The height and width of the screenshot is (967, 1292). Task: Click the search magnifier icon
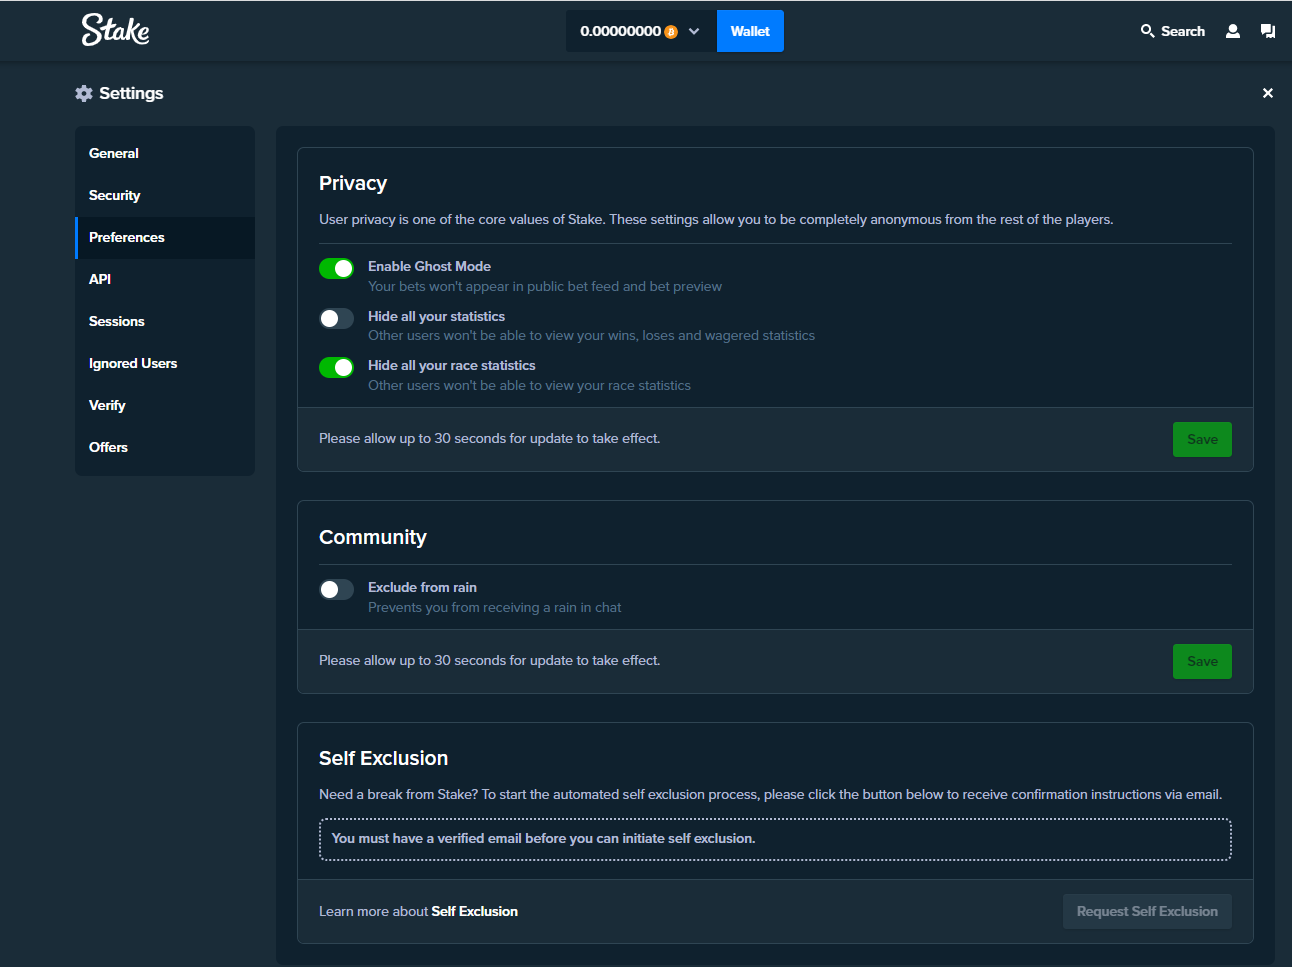[1147, 31]
